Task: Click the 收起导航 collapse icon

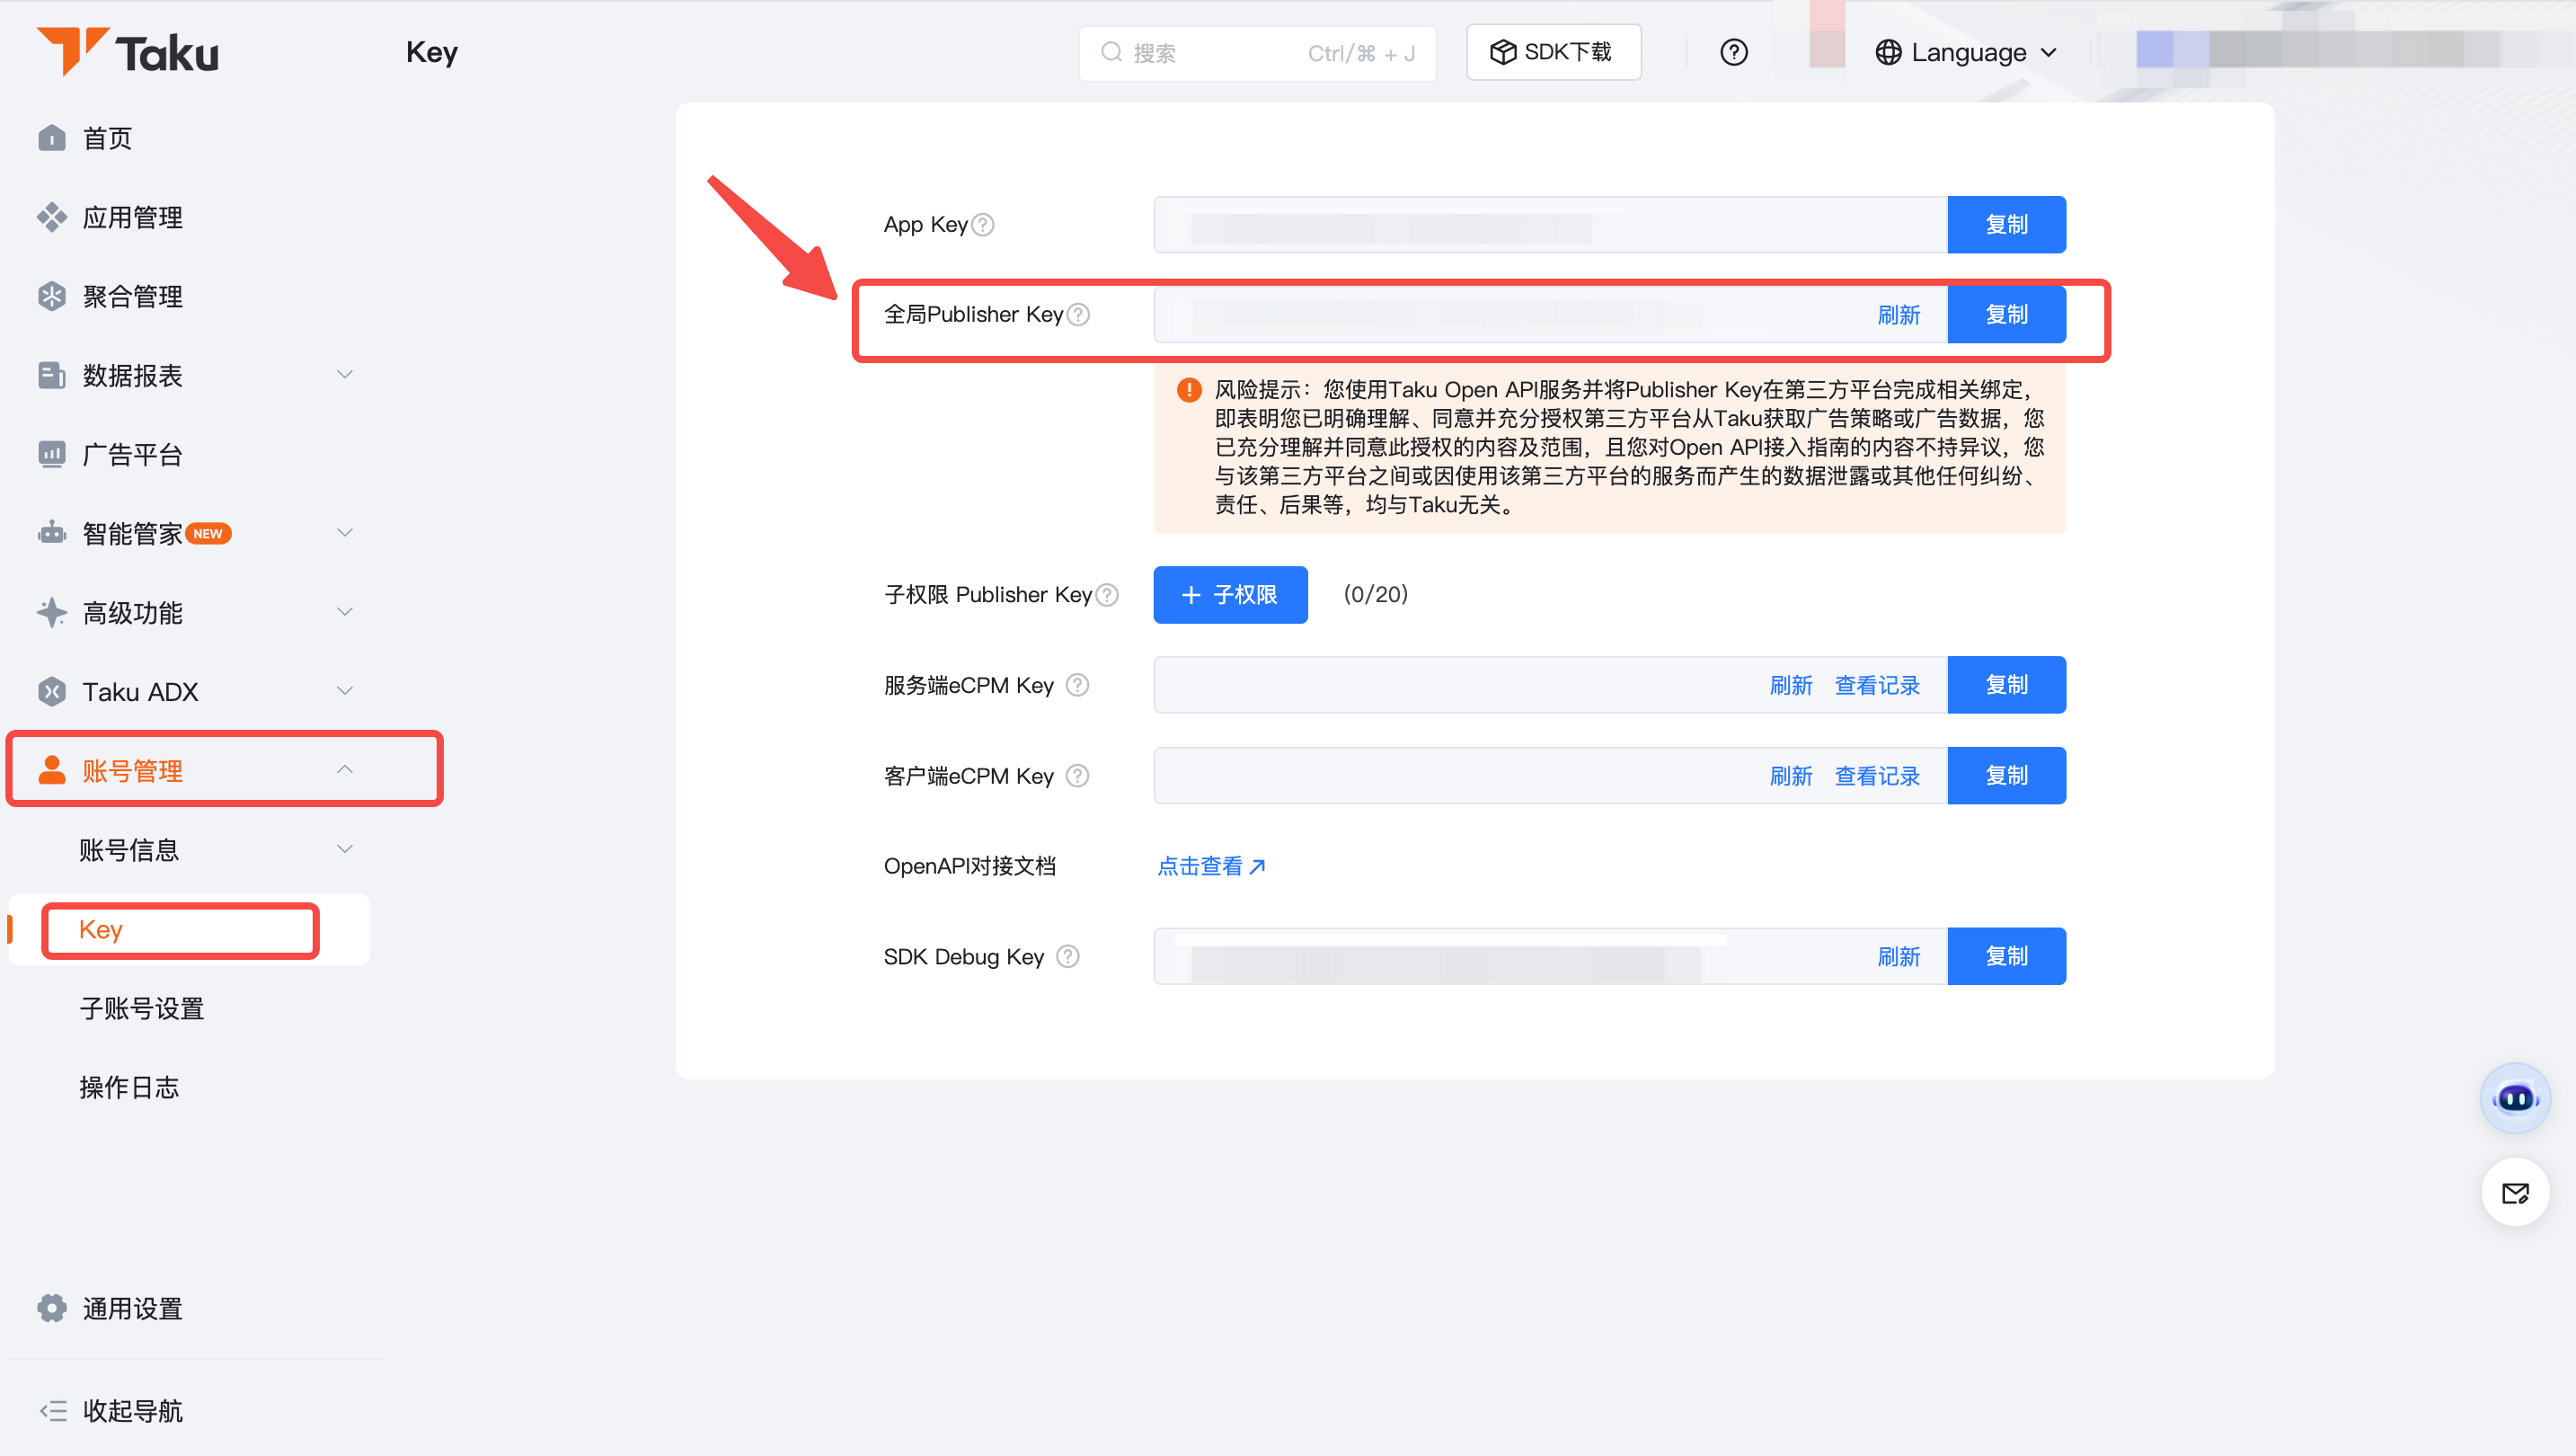Action: pos(53,1411)
